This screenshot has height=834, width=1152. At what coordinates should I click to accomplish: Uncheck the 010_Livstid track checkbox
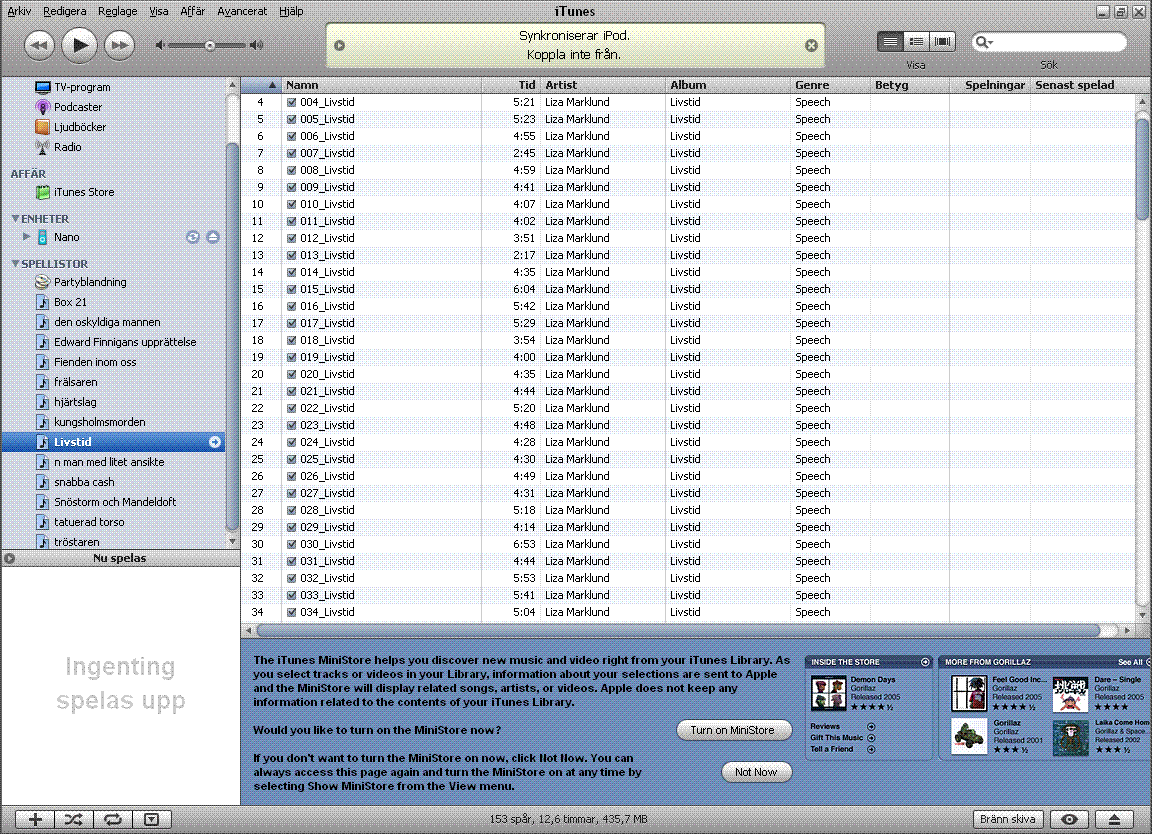pos(292,204)
